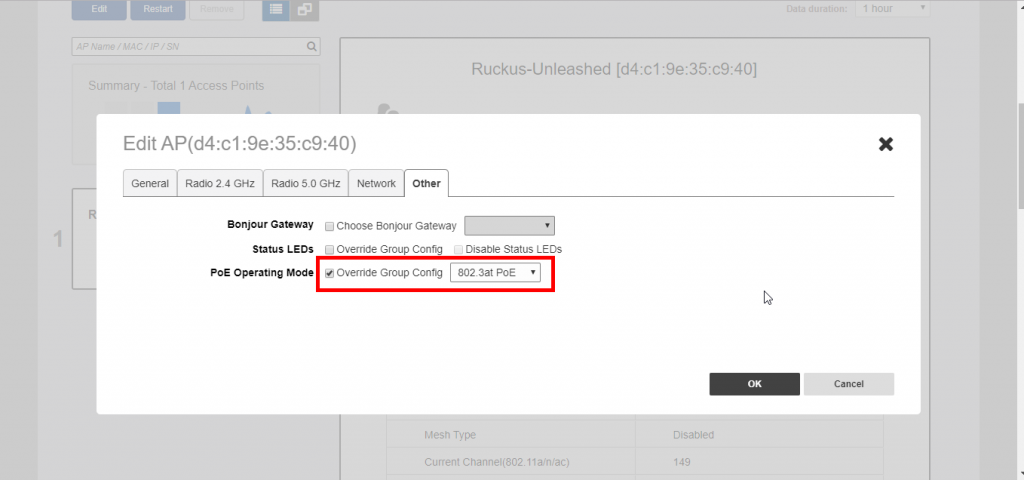Switch to the tiled windows view icon
The width and height of the screenshot is (1024, 480).
(x=304, y=10)
